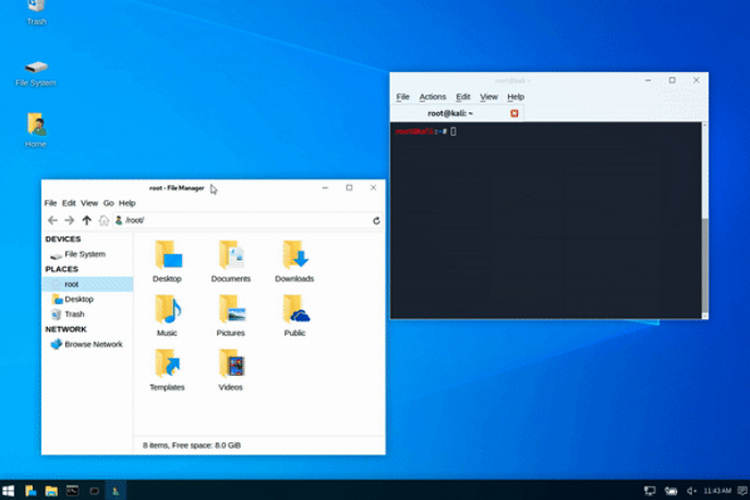This screenshot has width=750, height=500.
Task: Click the volume icon in system tray
Action: point(691,491)
